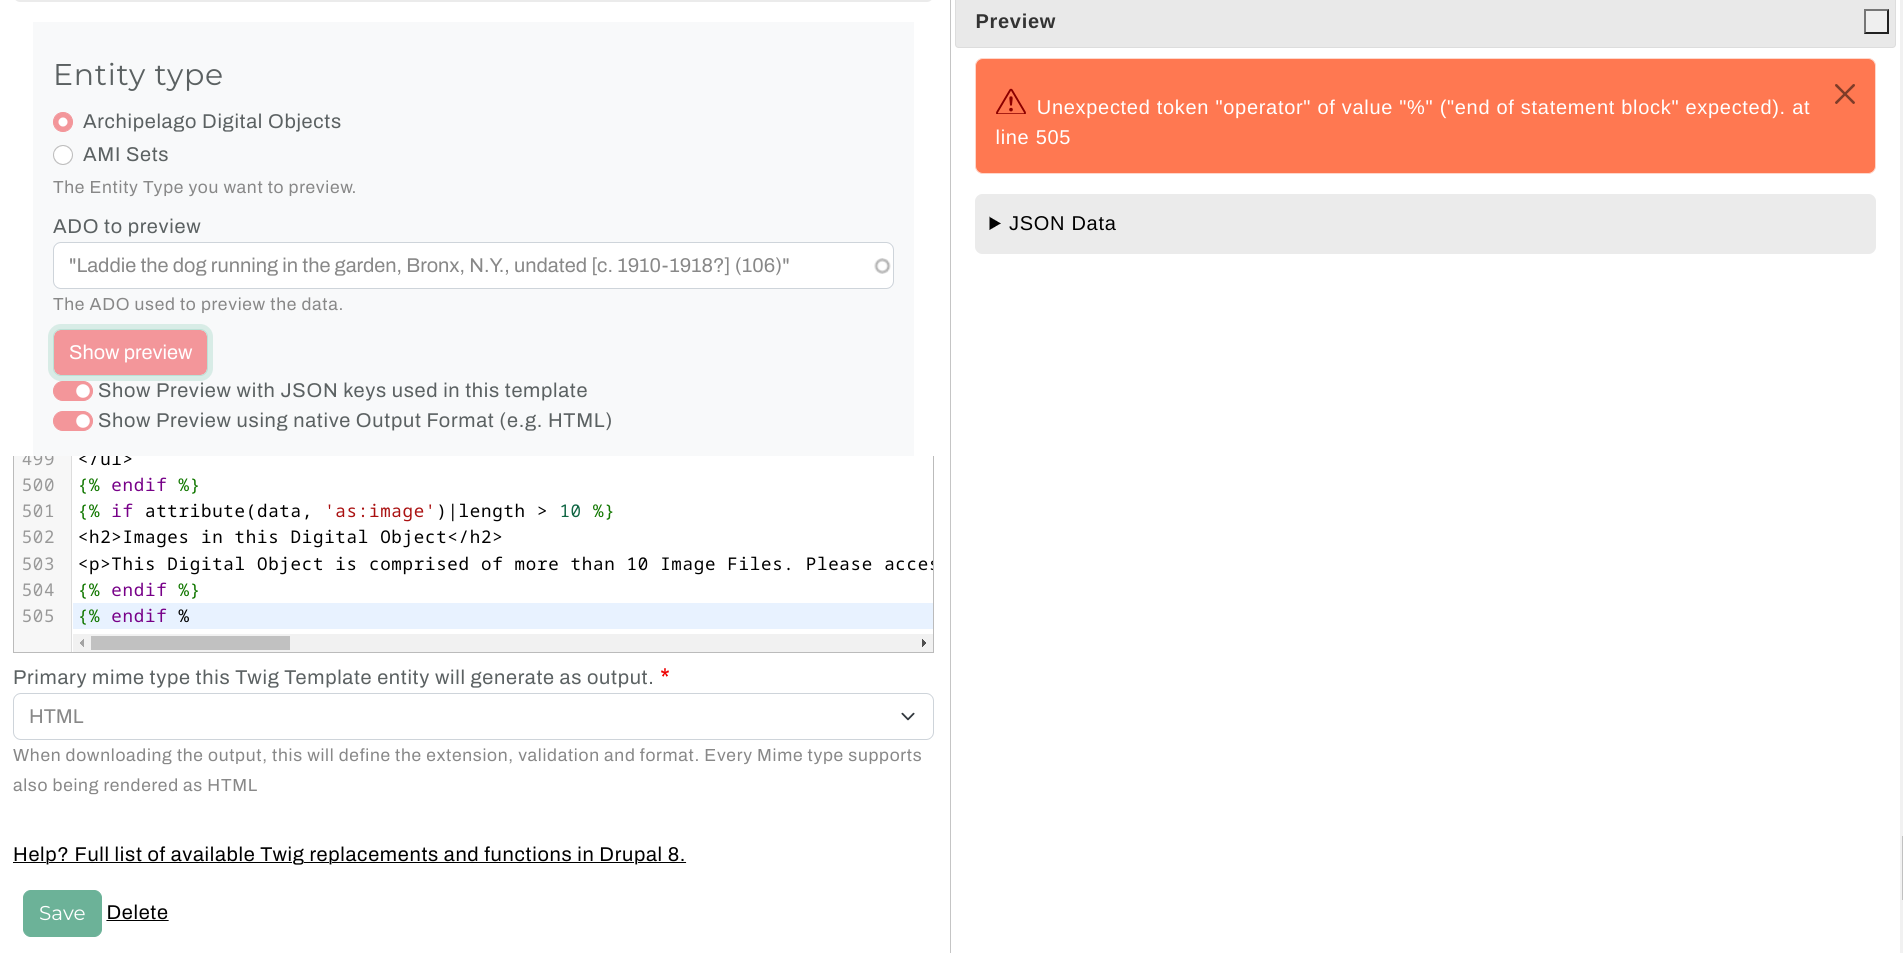Click the autocomplete circle in ADO field

click(881, 266)
